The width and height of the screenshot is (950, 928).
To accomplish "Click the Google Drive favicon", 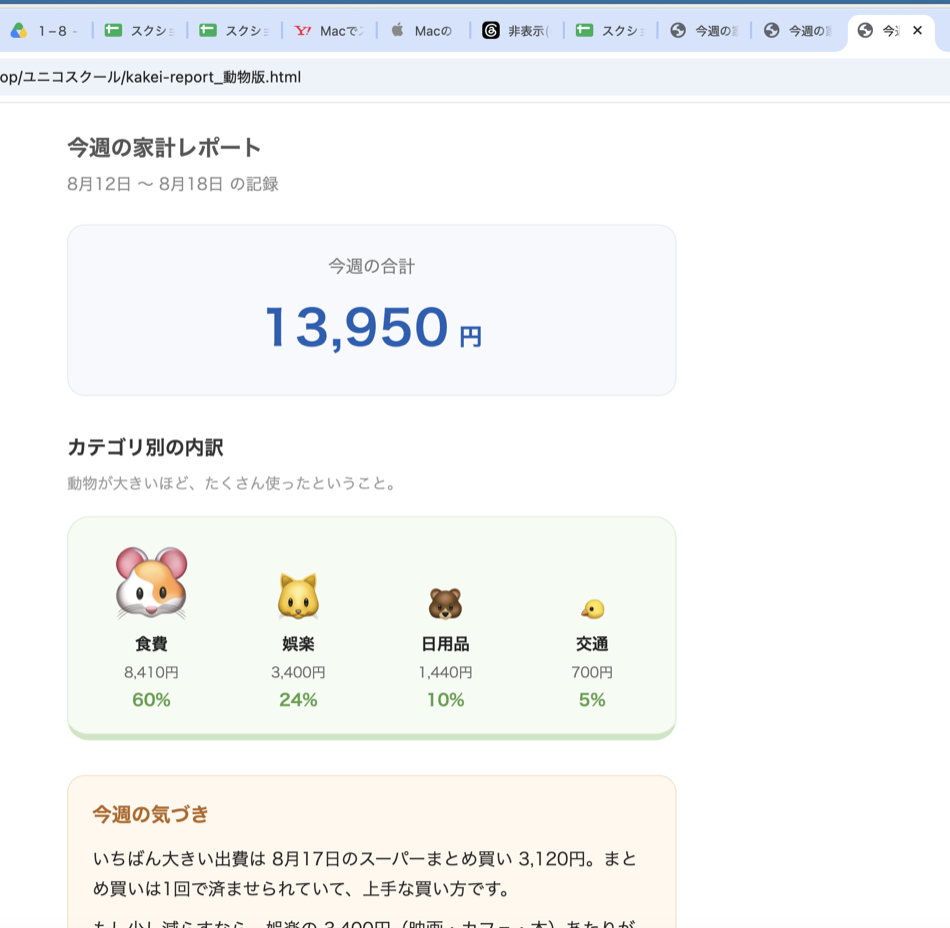I will click(x=19, y=30).
